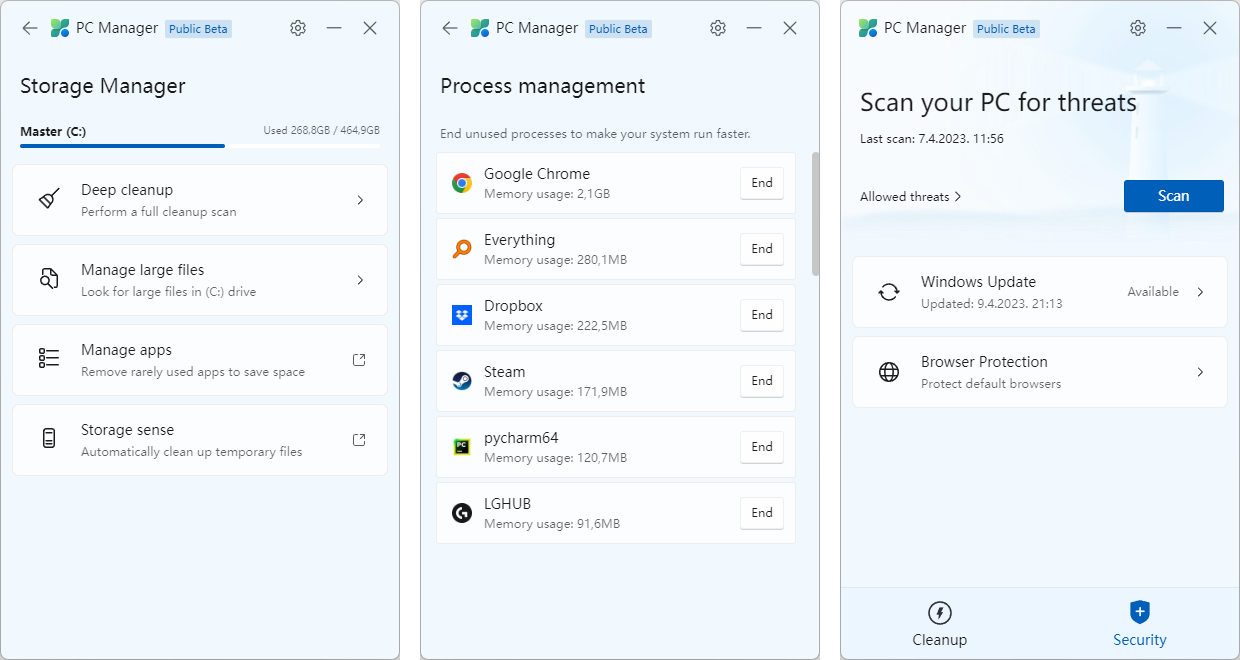Image resolution: width=1240 pixels, height=660 pixels.
Task: Click the Public Beta badge in Process management window
Action: tap(619, 29)
